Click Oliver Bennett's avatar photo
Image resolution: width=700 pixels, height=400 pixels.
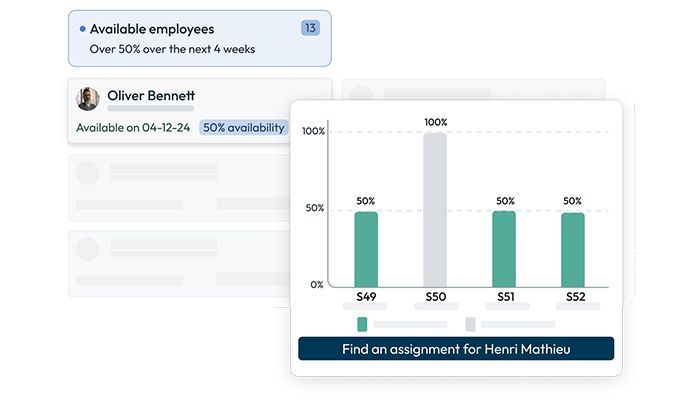tap(88, 98)
